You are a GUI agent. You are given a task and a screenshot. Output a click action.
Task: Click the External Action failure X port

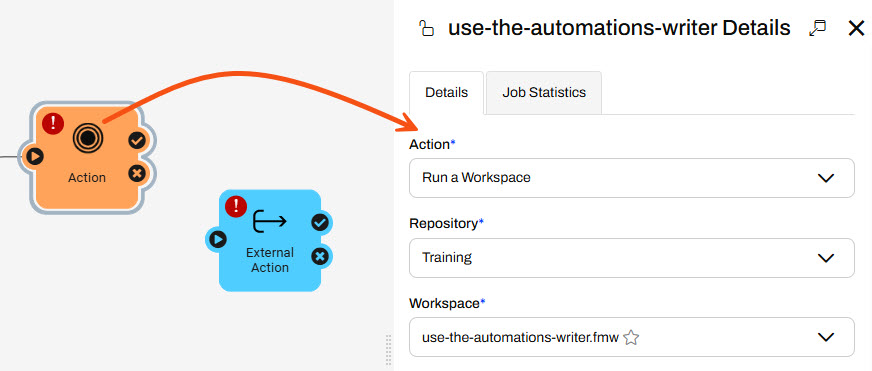click(320, 256)
